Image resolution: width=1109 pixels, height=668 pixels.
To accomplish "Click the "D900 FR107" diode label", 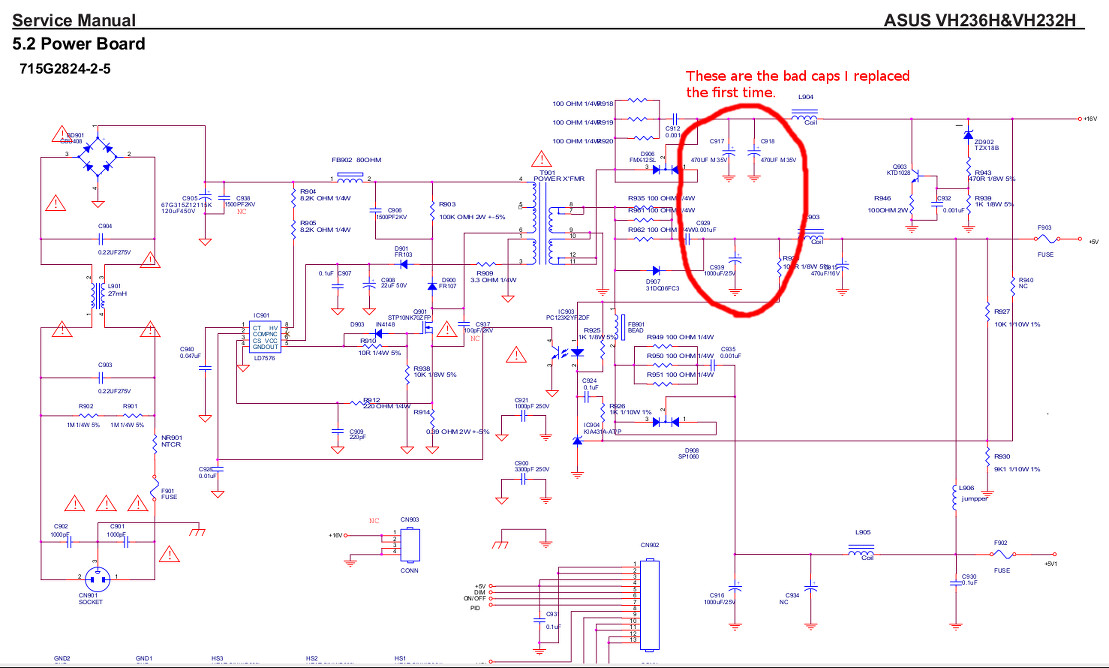I will click(448, 283).
